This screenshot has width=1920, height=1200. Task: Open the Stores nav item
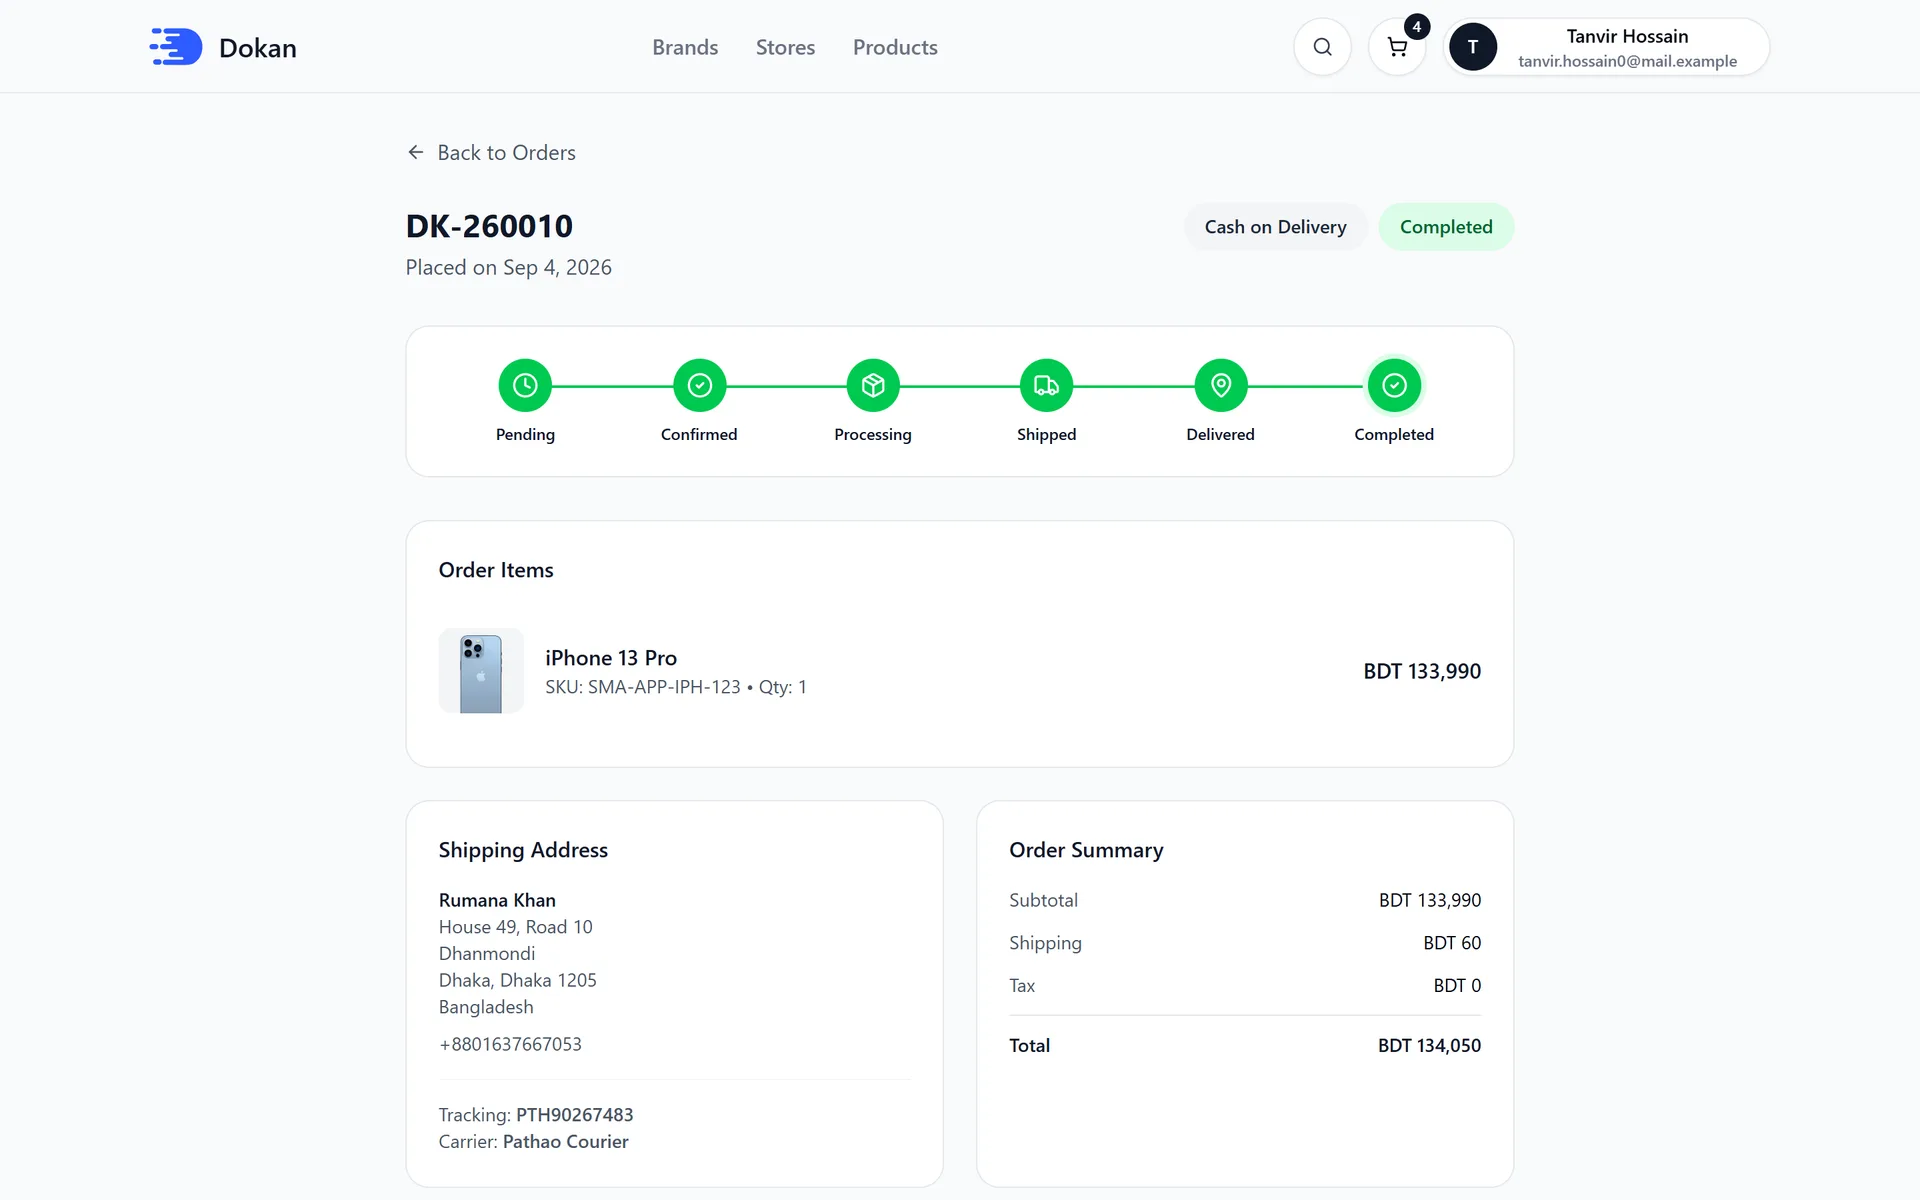pyautogui.click(x=785, y=47)
